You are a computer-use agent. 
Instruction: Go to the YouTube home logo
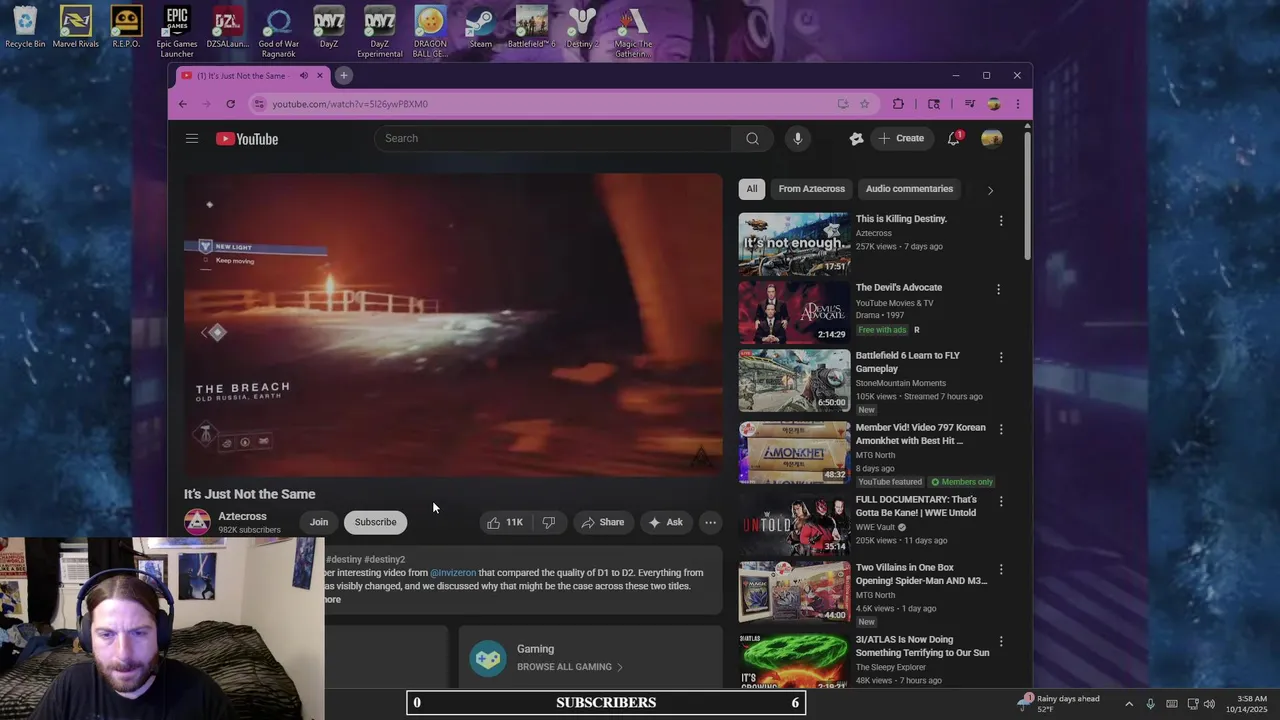pos(247,139)
